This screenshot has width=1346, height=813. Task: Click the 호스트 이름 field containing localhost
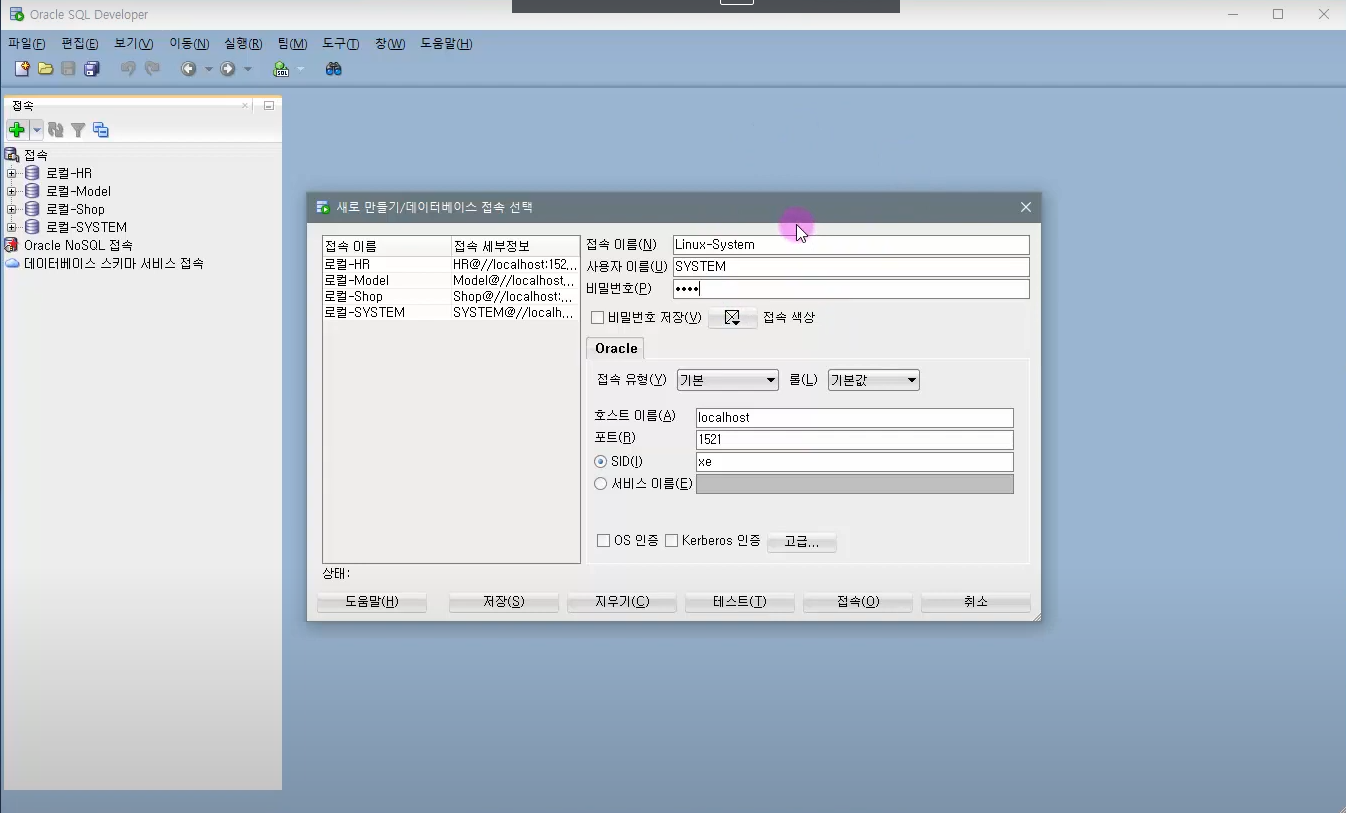(855, 418)
